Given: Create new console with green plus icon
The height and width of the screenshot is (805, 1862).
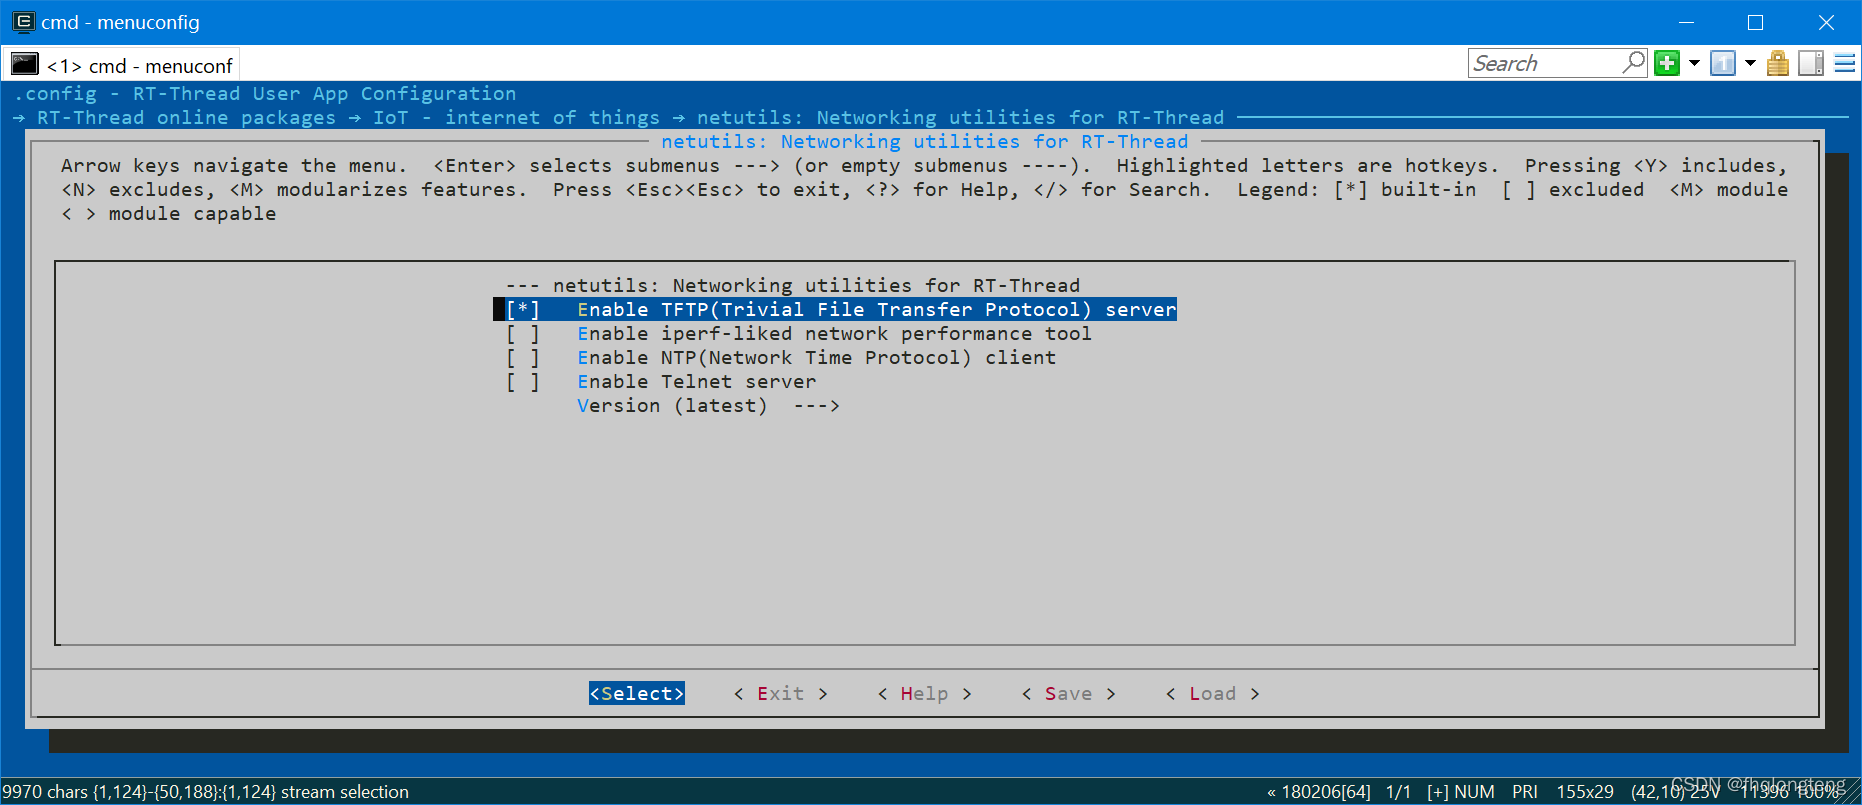Looking at the screenshot, I should (x=1667, y=63).
